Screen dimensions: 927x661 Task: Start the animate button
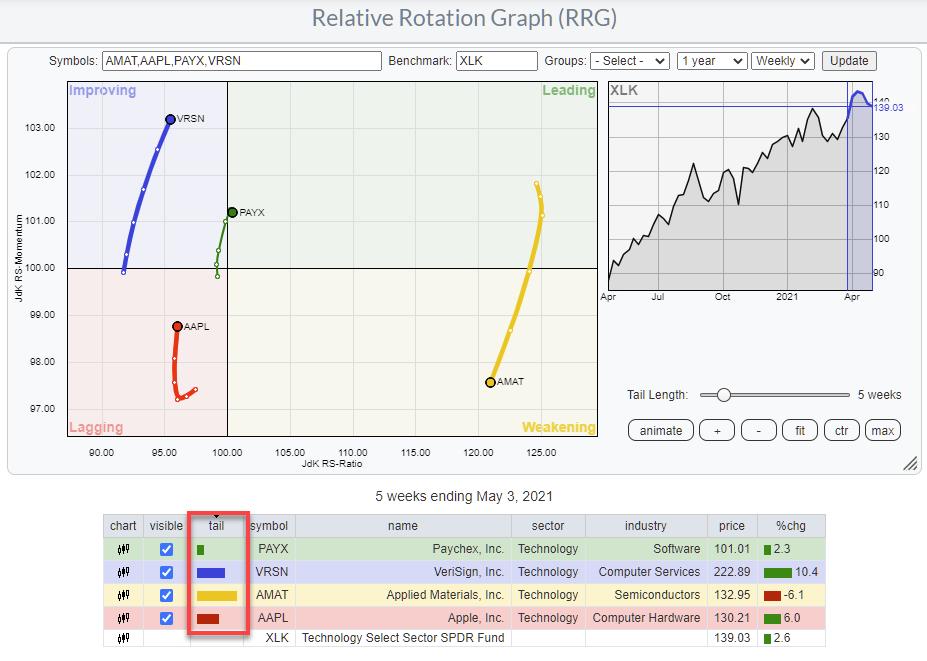(661, 430)
